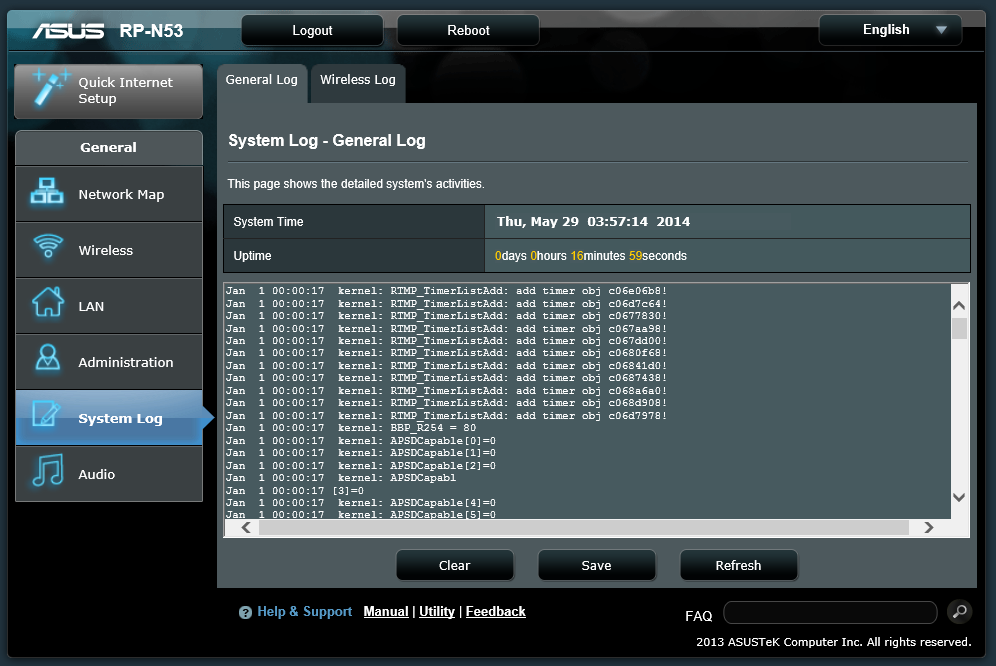Click the log scroll-up arrow
Viewport: 996px width, 666px height.
pos(959,306)
